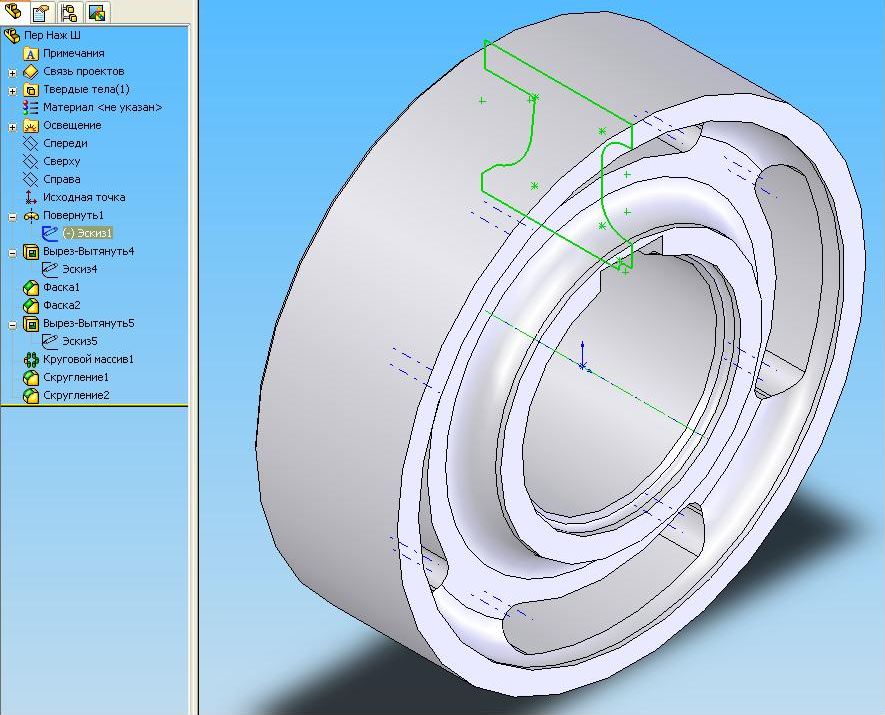Click the yellow rollback bar under the tree
The height and width of the screenshot is (715, 885).
pos(94,405)
